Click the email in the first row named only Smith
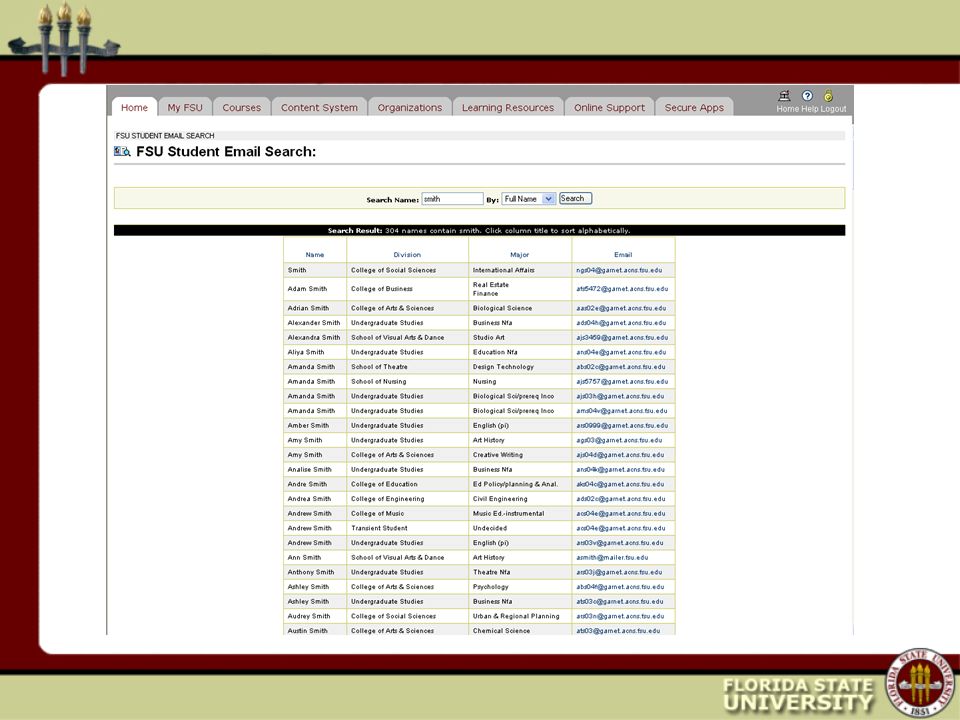 [619, 271]
